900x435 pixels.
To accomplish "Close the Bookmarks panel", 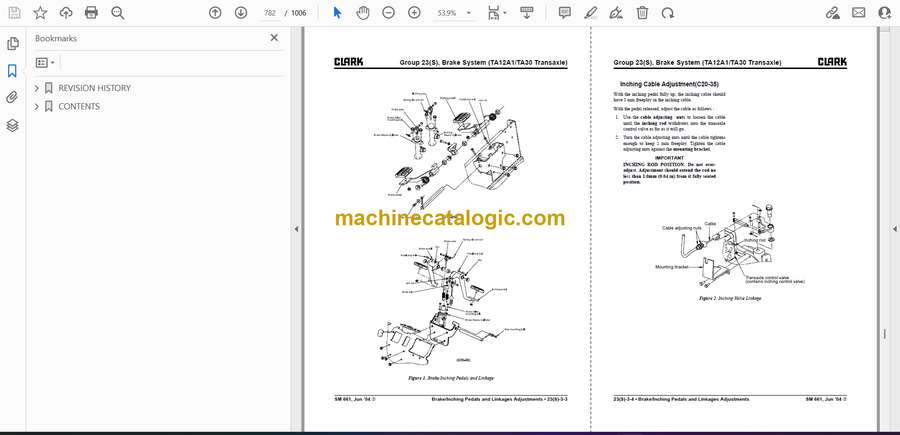I will [274, 38].
